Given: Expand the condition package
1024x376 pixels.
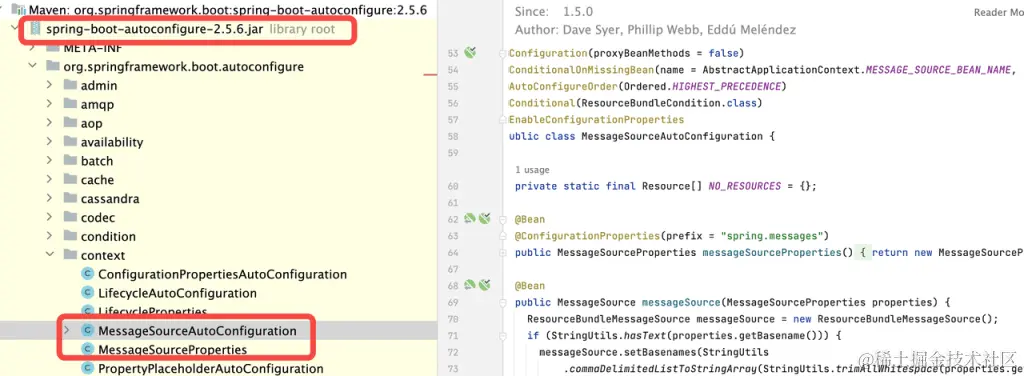Looking at the screenshot, I should [x=50, y=237].
